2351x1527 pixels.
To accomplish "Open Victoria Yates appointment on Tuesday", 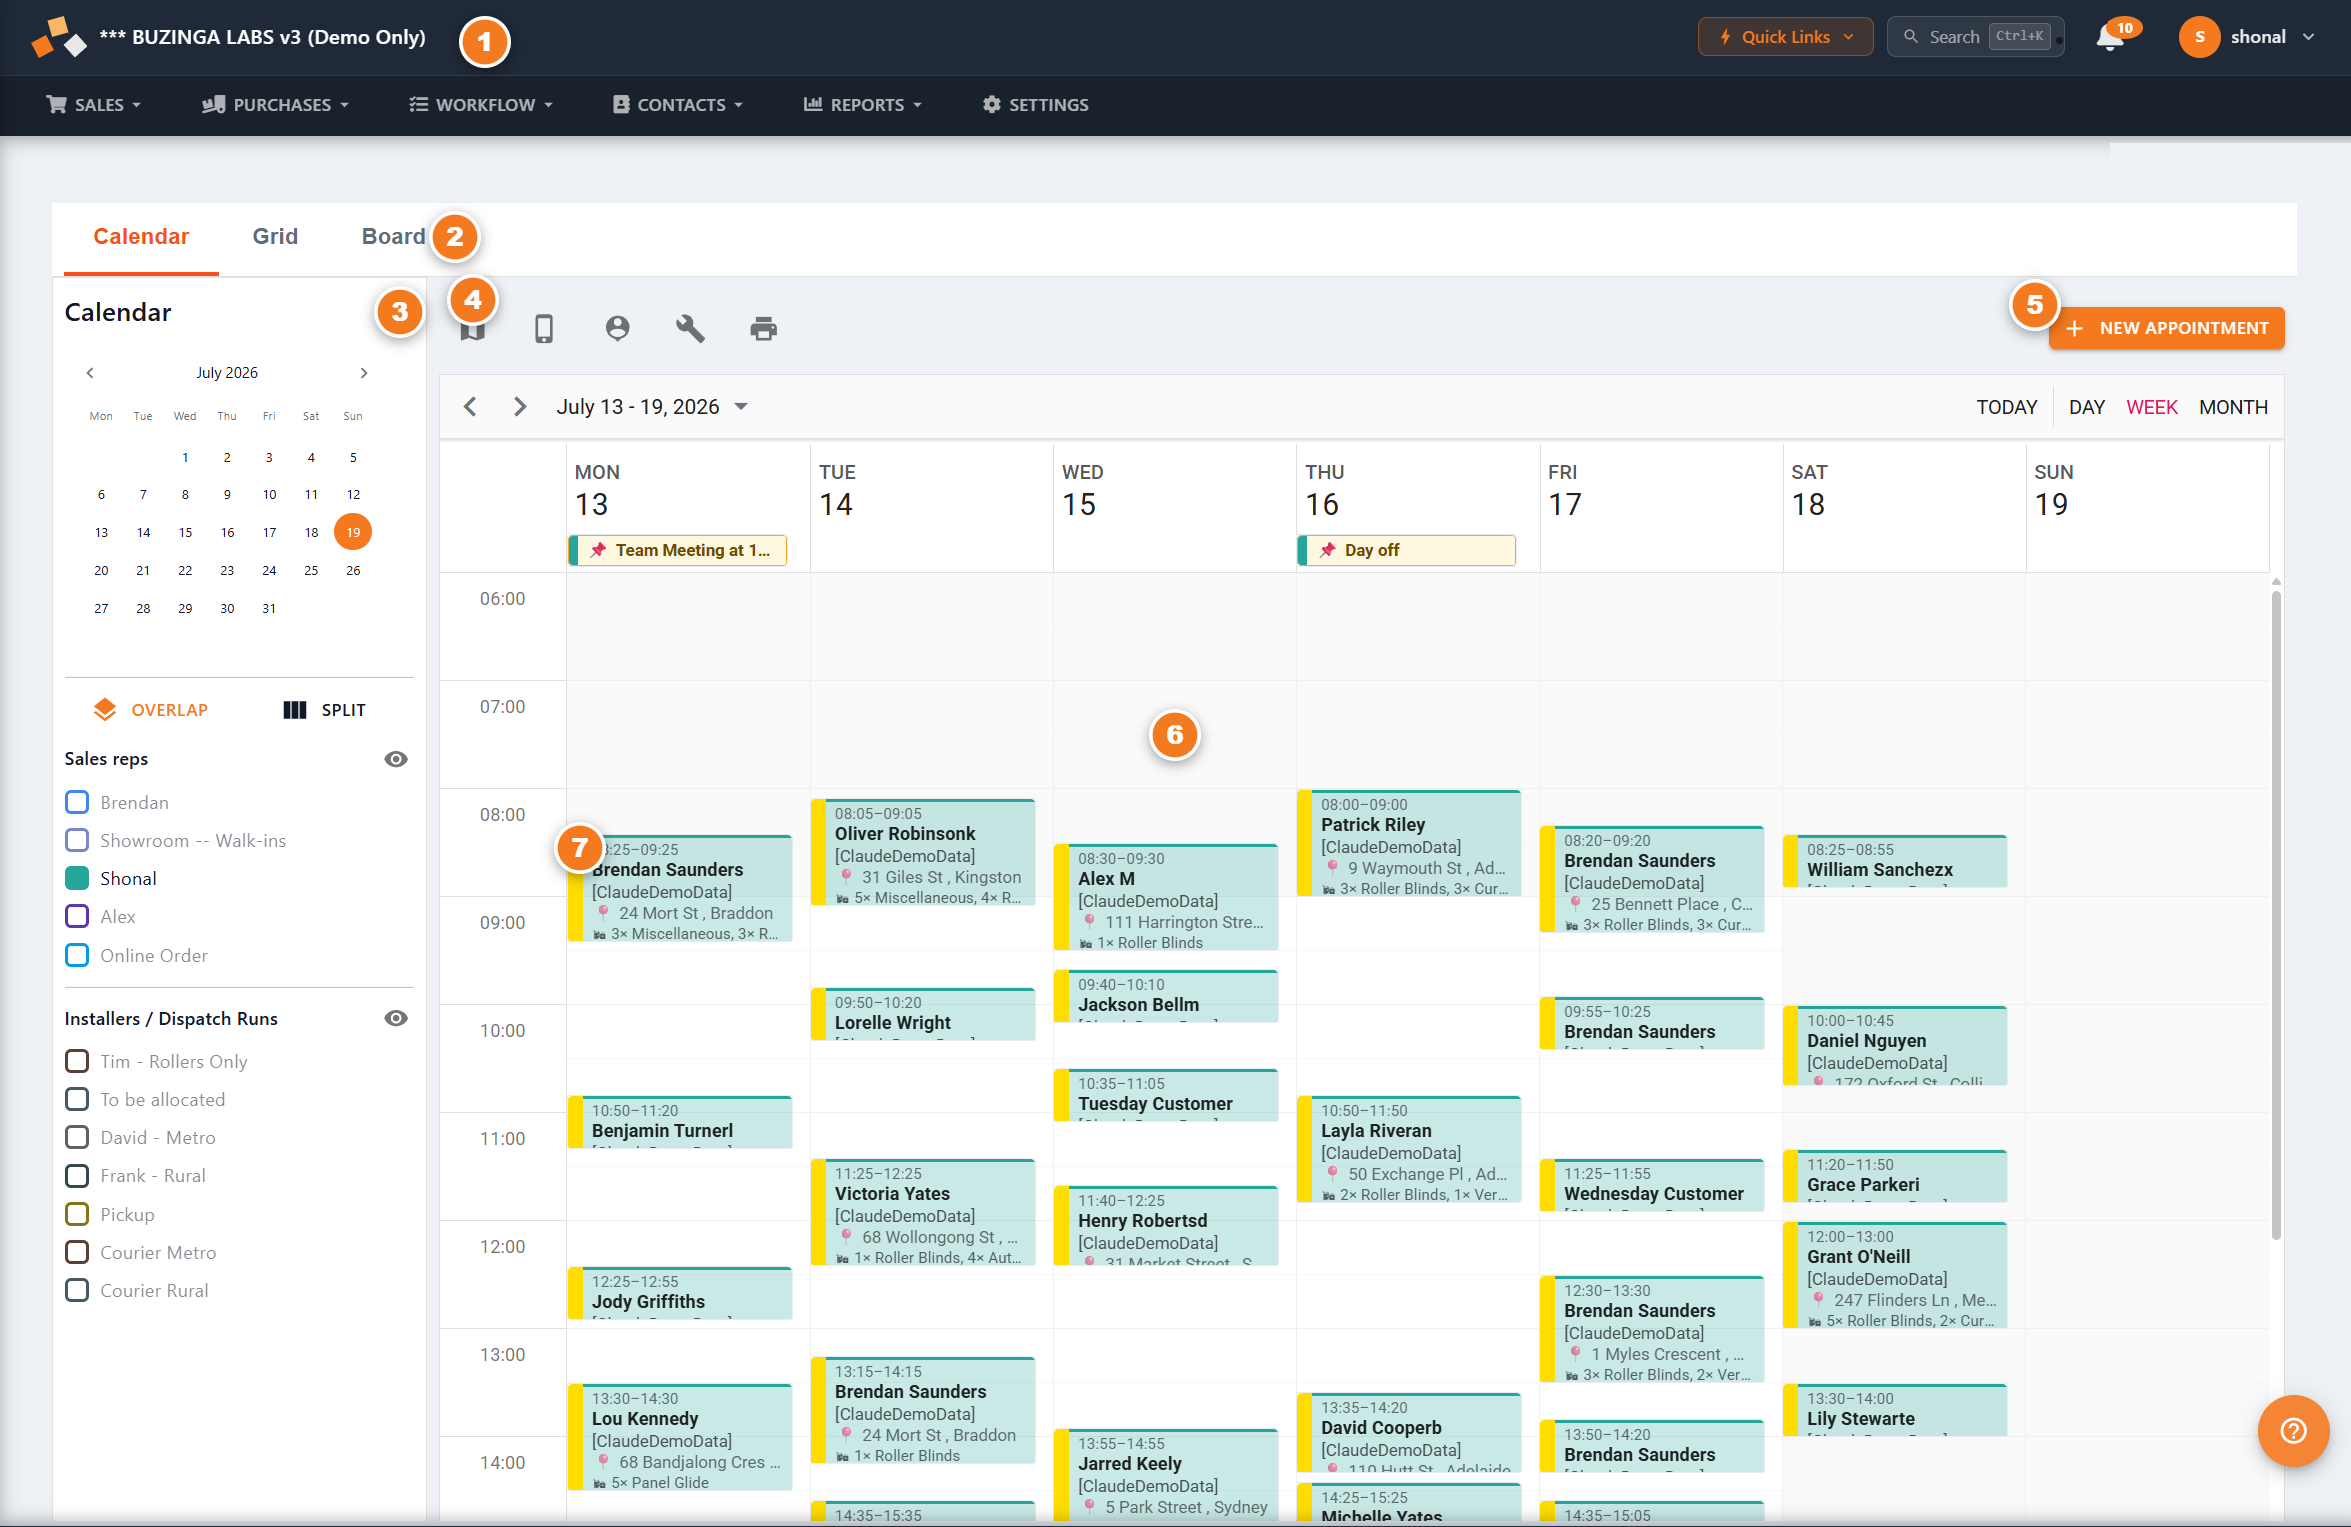I will point(924,1213).
